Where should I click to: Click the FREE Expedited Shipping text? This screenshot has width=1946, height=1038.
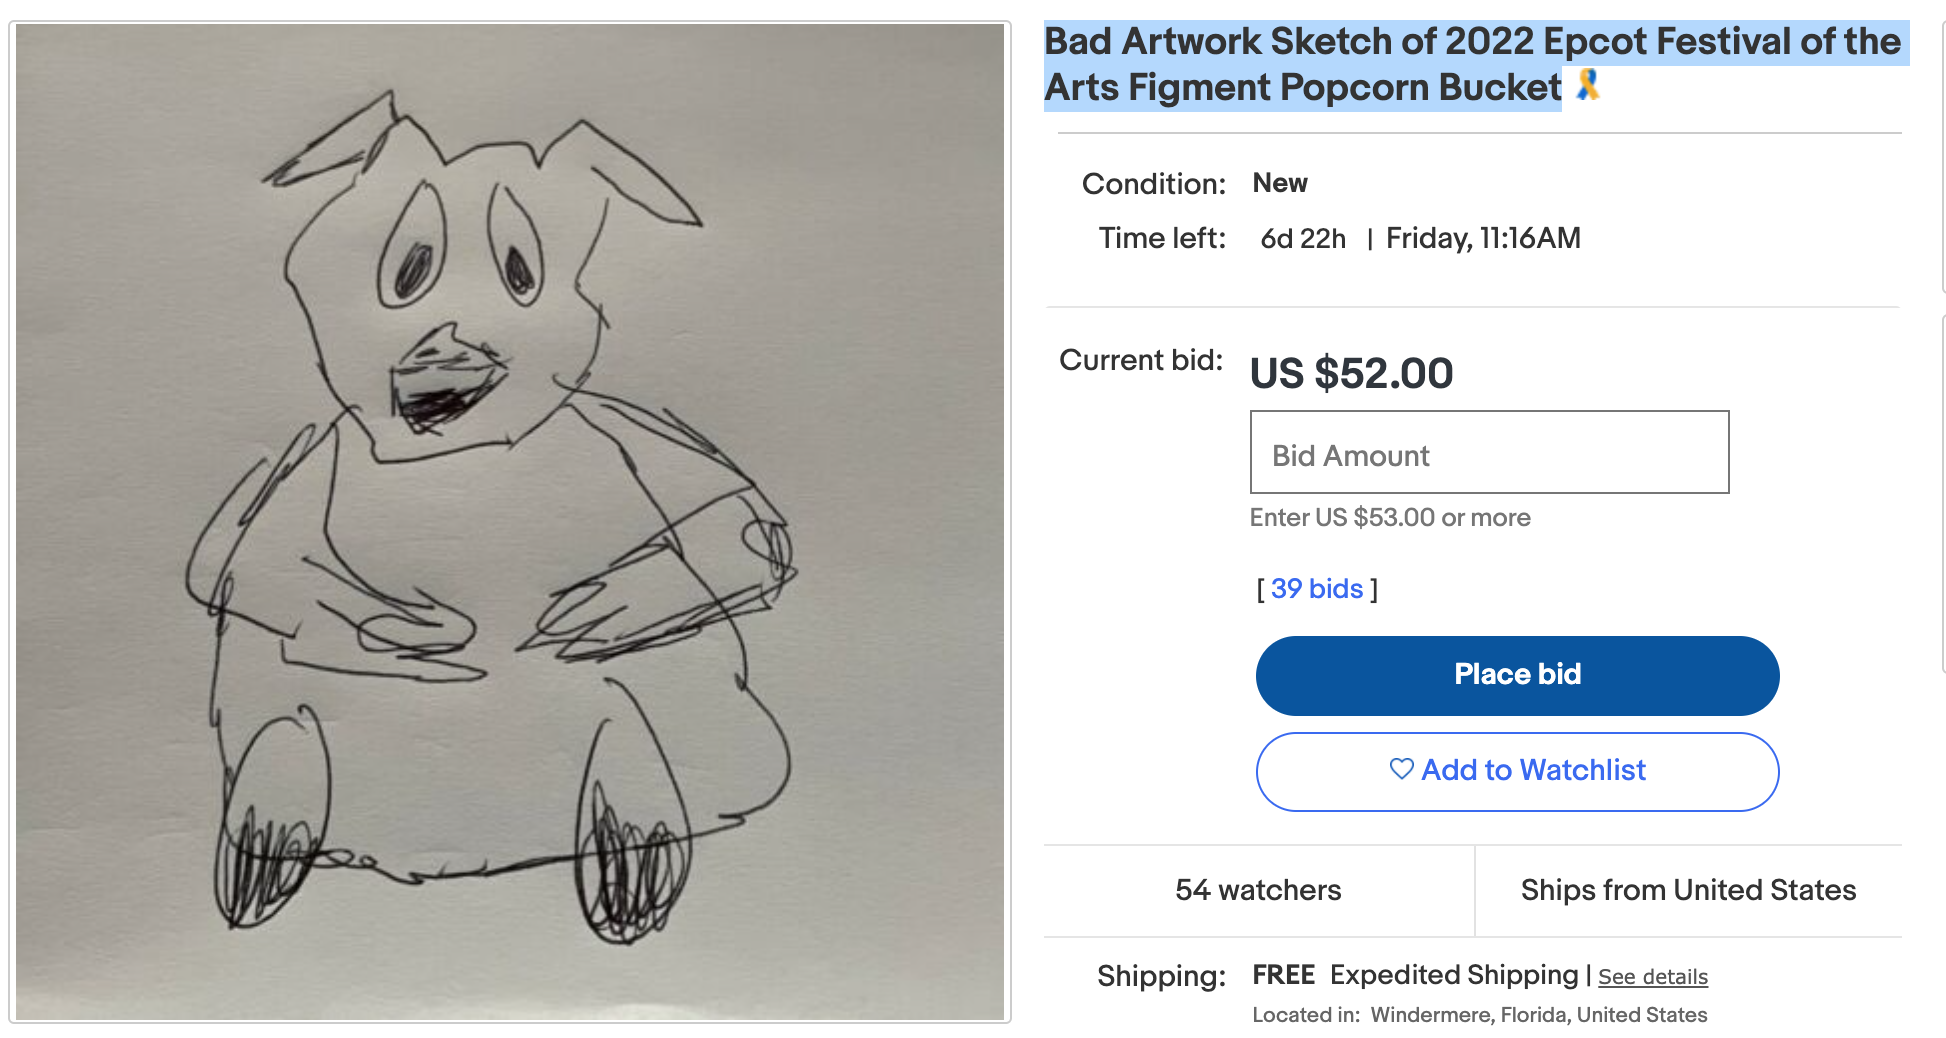(x=1415, y=975)
